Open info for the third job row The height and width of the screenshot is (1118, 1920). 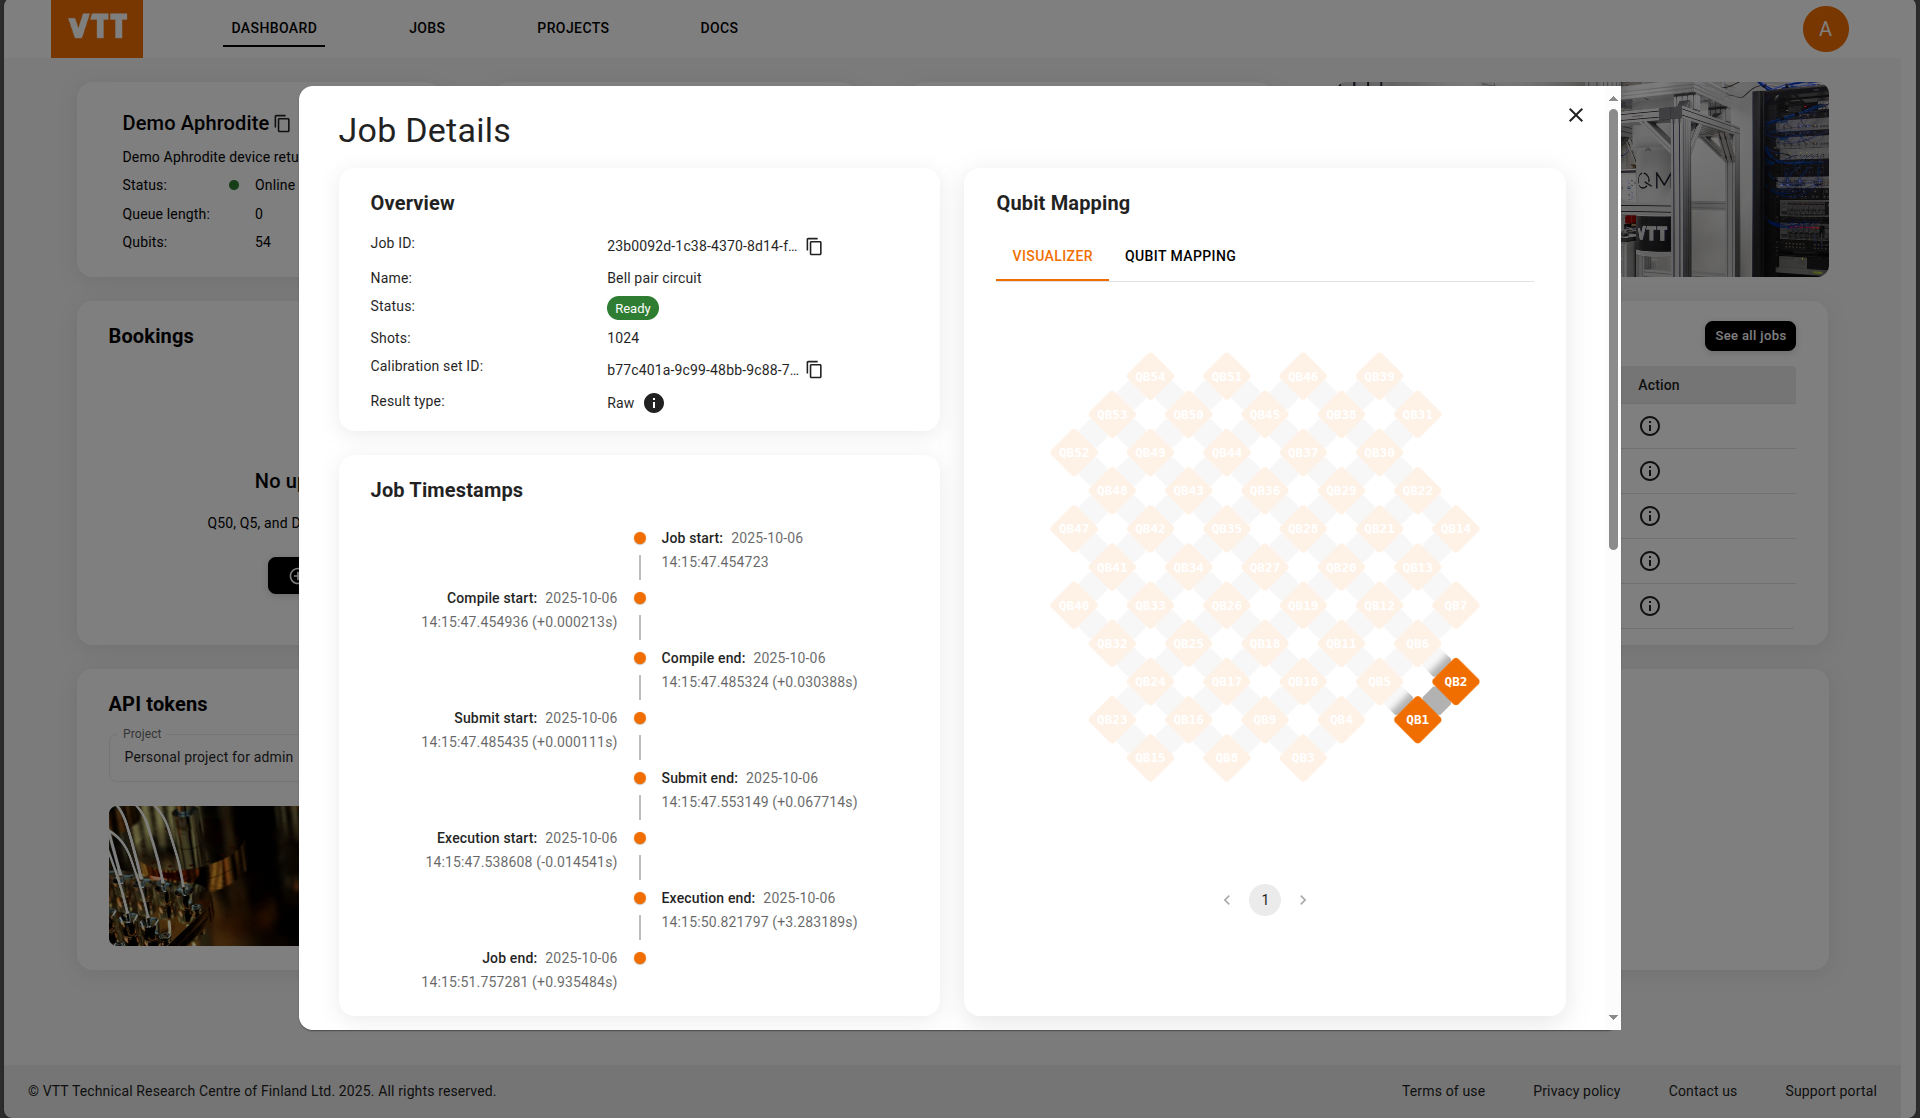(x=1650, y=516)
